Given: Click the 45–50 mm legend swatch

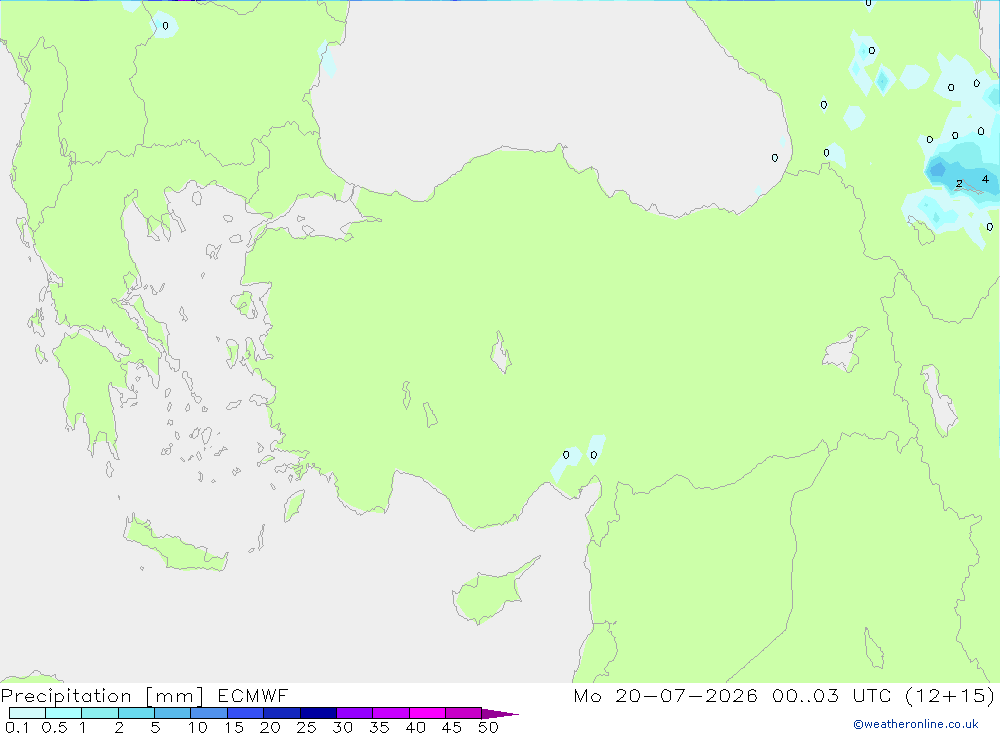Looking at the screenshot, I should click(463, 713).
